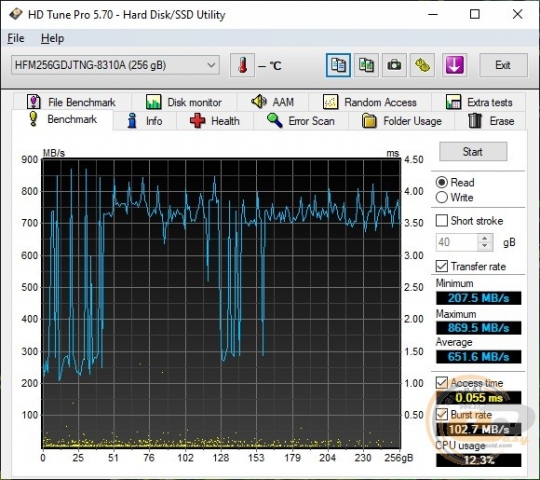Screen dimensions: 540x480
Task: Enable the Short stroke checkbox
Action: [442, 220]
